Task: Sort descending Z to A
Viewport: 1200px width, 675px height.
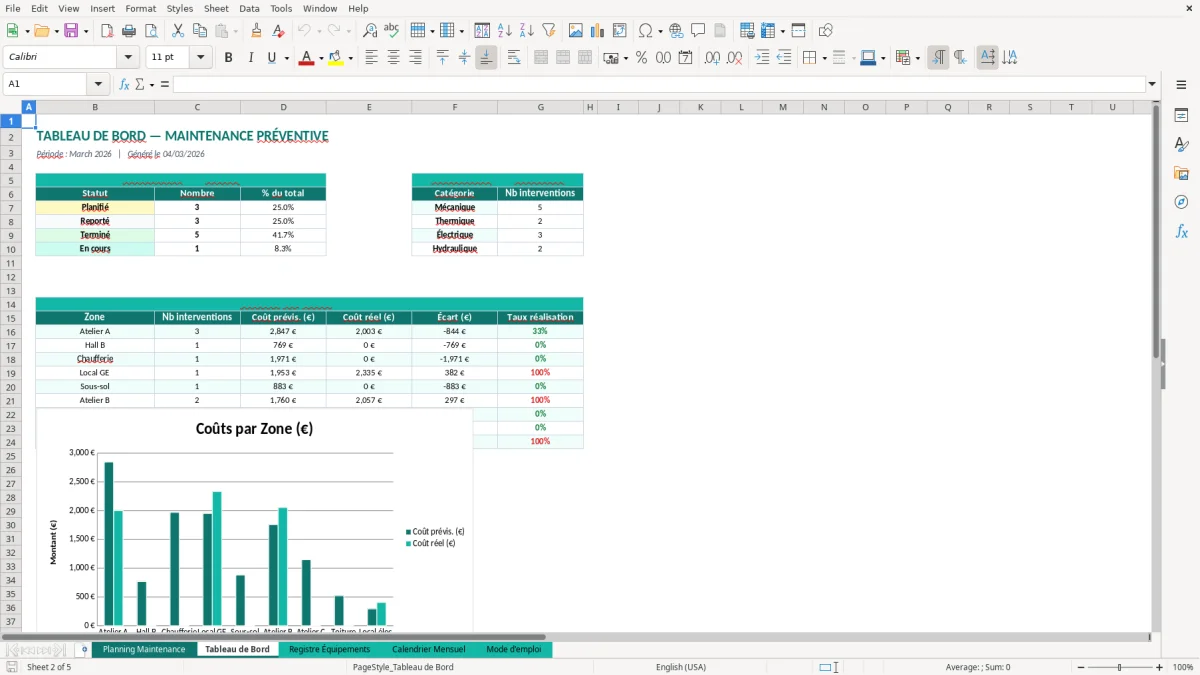Action: pyautogui.click(x=527, y=31)
